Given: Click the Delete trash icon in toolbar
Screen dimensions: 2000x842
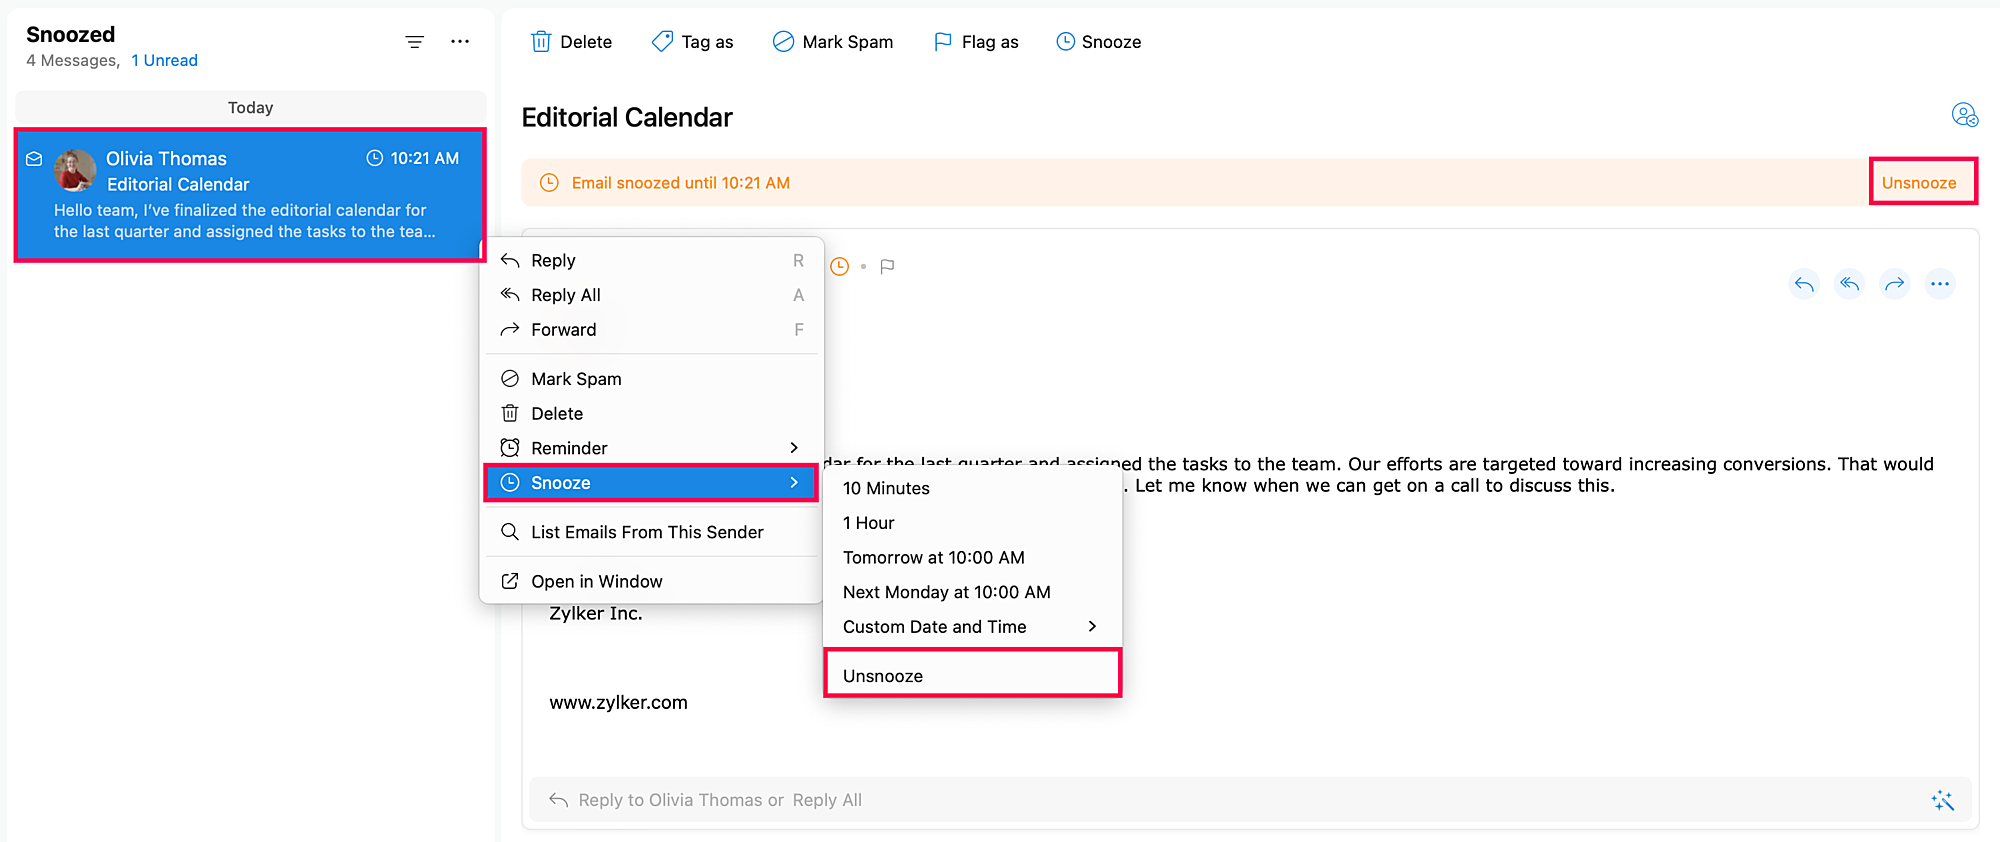Looking at the screenshot, I should (541, 42).
